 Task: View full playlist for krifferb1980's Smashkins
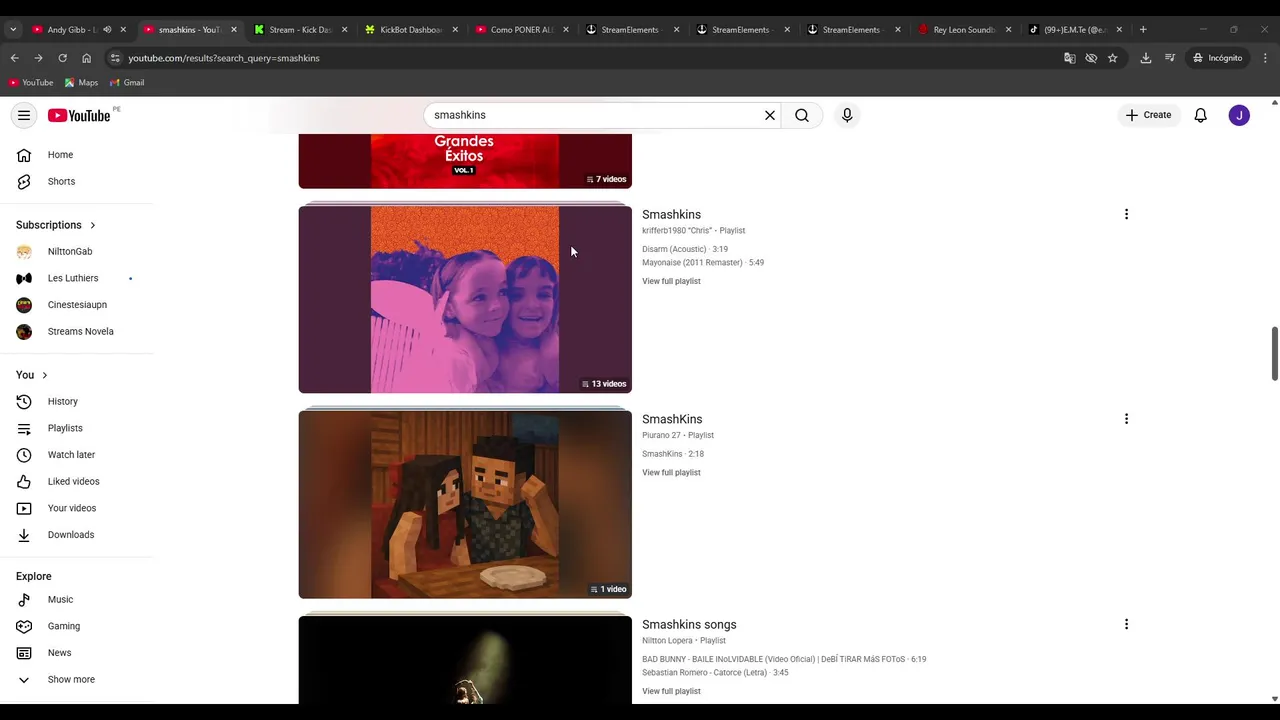pyautogui.click(x=671, y=282)
